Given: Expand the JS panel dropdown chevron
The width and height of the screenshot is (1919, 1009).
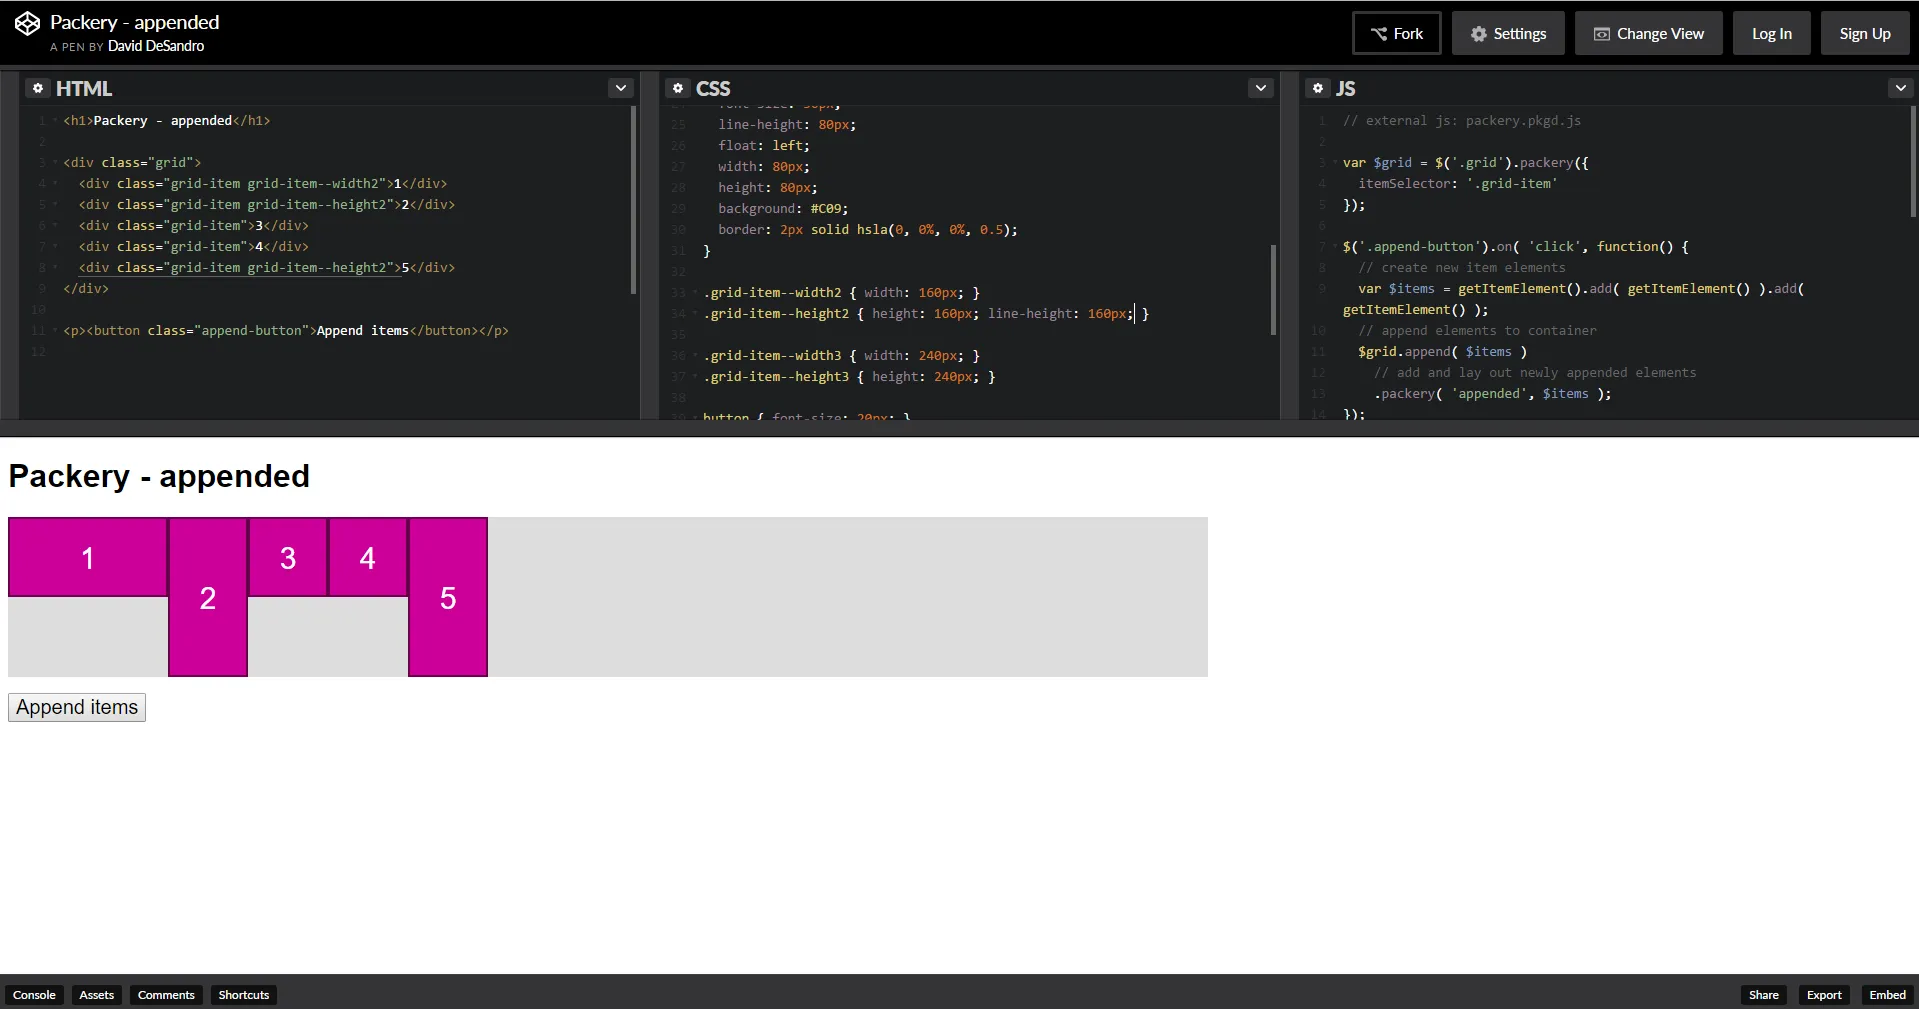Looking at the screenshot, I should [1901, 88].
